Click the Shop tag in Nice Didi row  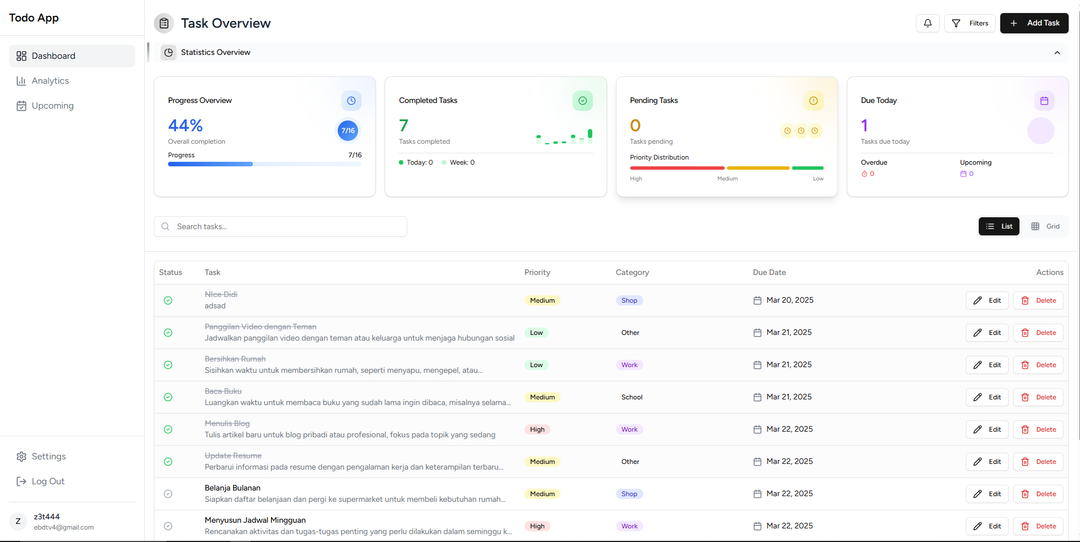[x=630, y=301]
